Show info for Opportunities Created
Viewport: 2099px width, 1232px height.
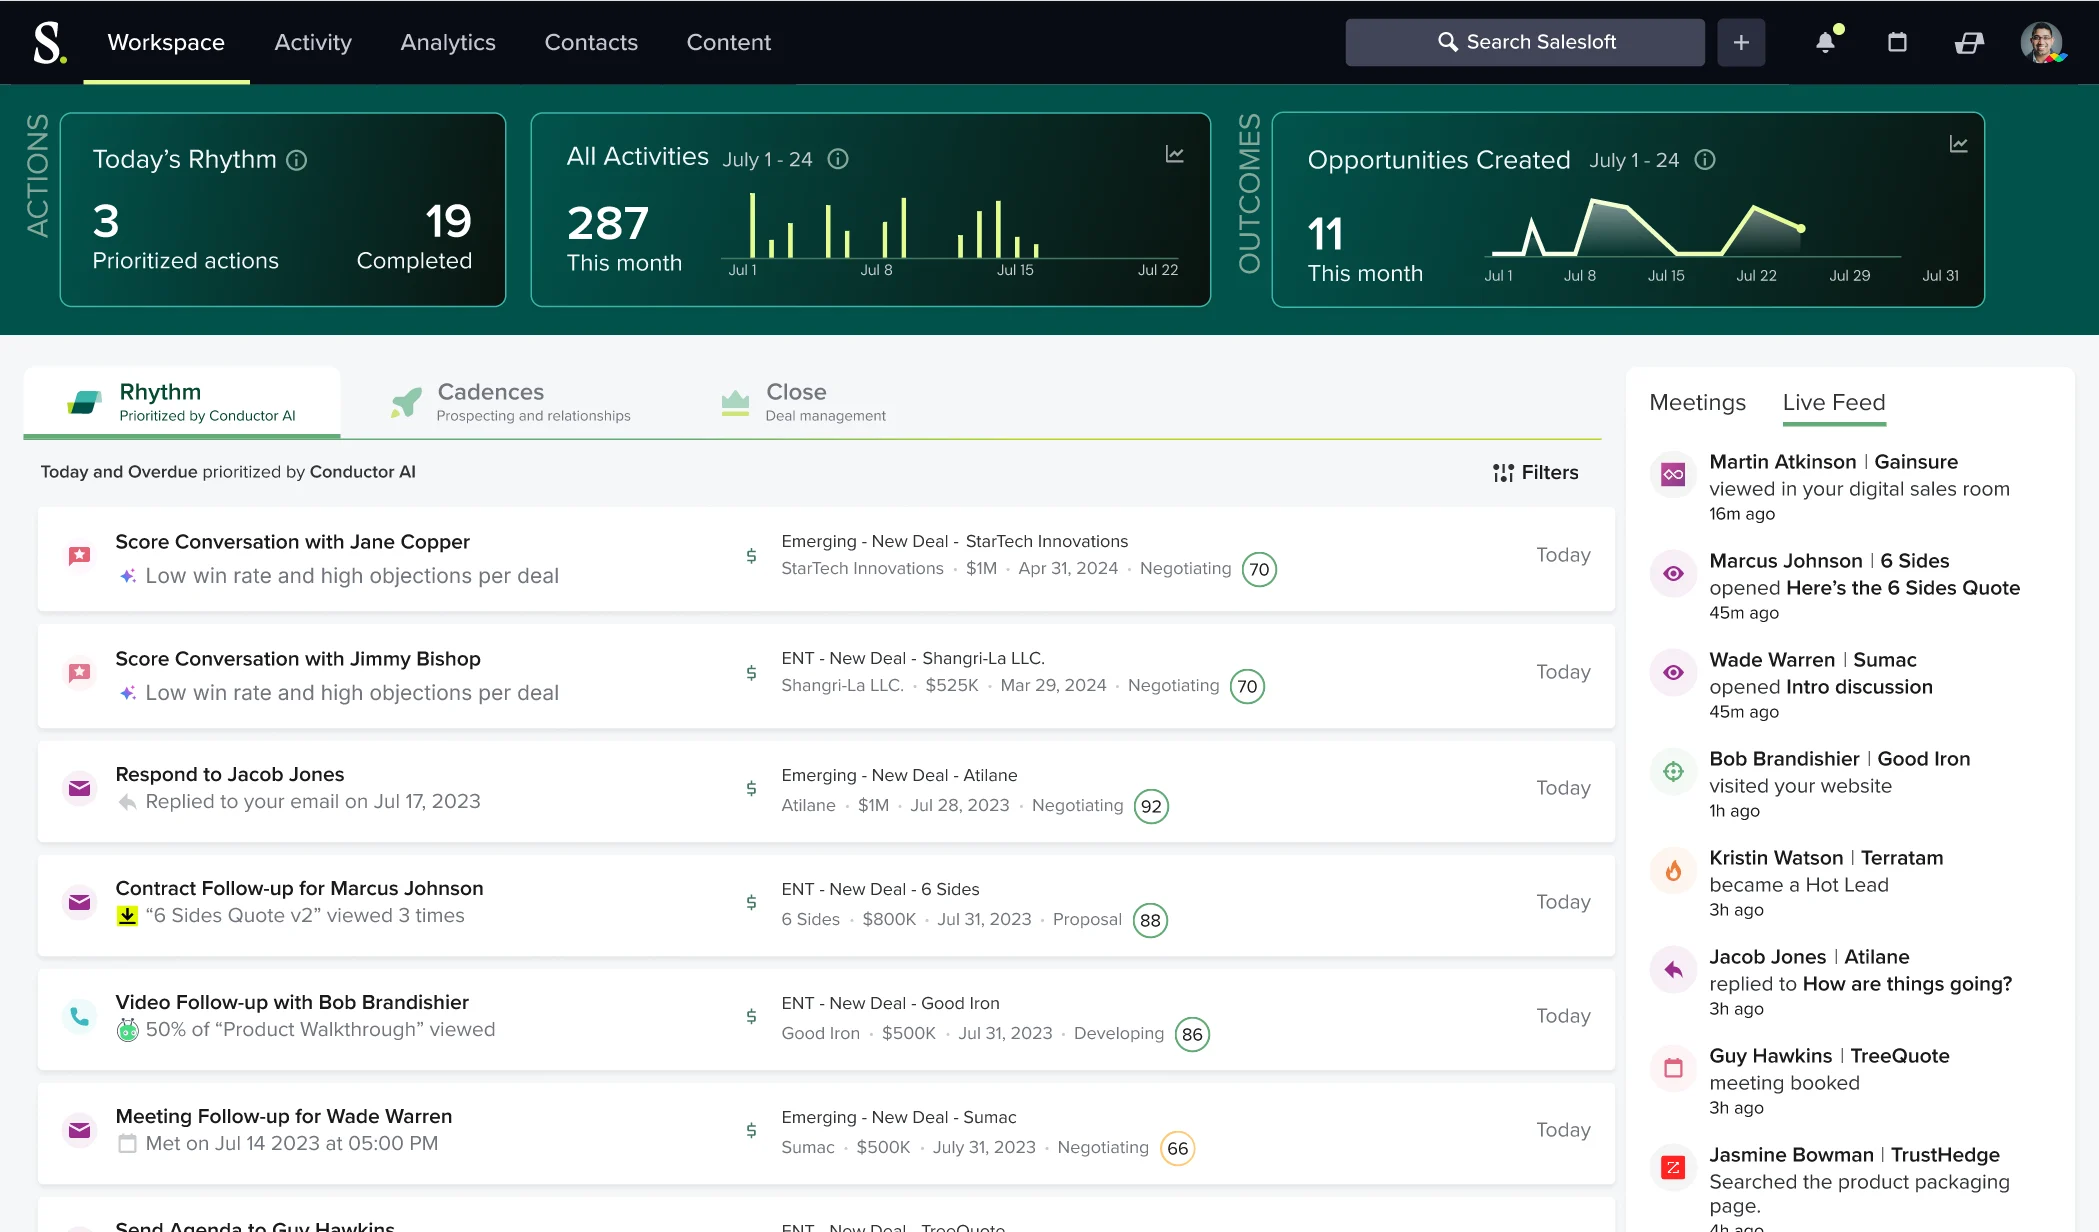point(1705,160)
